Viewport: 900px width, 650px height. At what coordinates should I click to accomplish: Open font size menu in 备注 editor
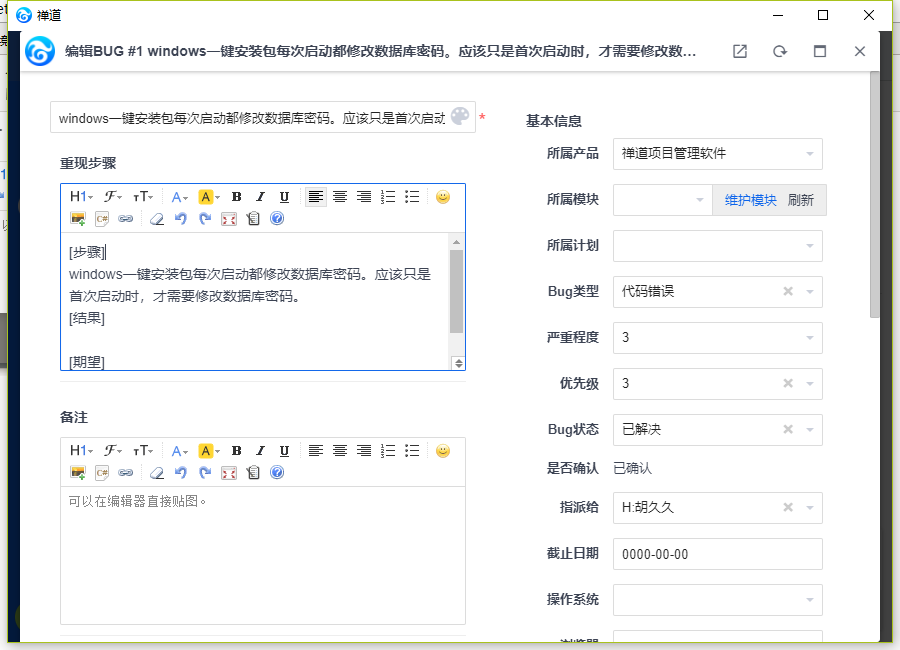pos(143,451)
